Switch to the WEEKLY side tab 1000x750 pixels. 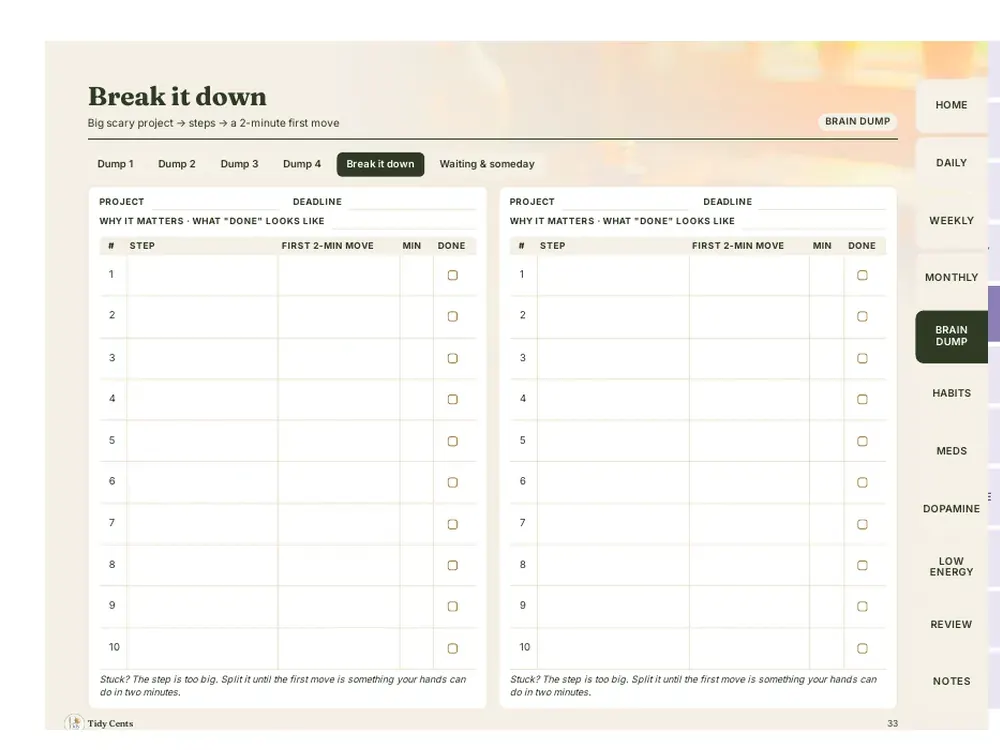(951, 221)
